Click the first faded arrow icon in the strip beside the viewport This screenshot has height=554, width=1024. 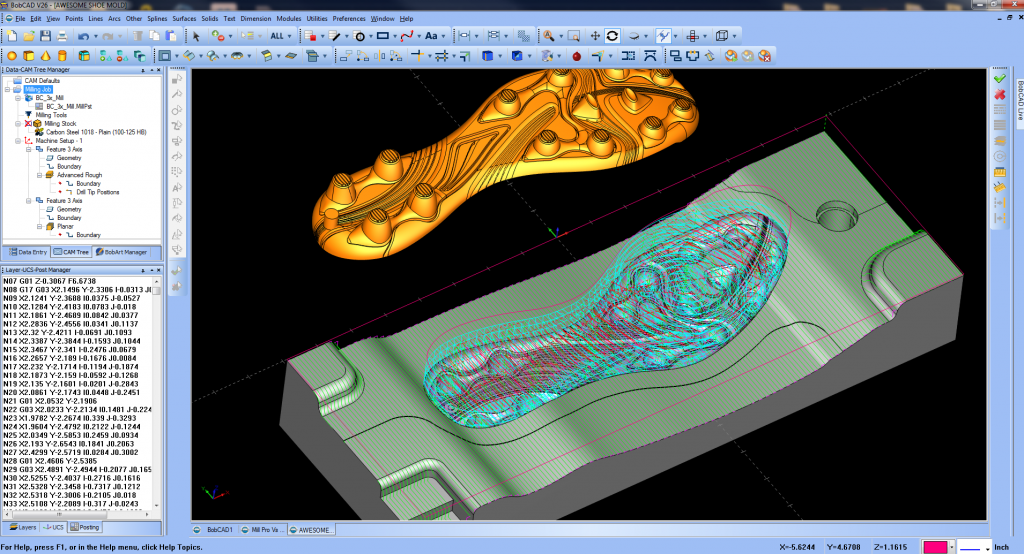pos(176,79)
